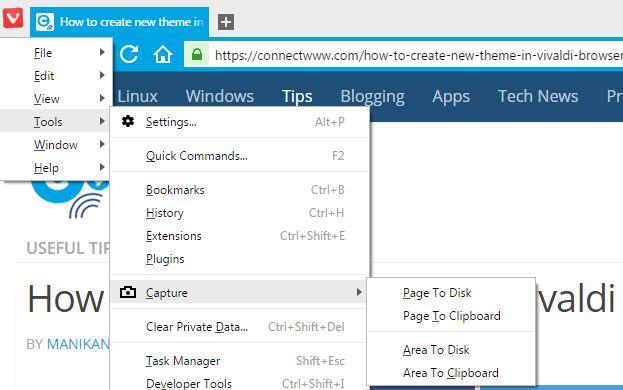
Task: Expand the Window submenu arrow
Action: coord(102,144)
